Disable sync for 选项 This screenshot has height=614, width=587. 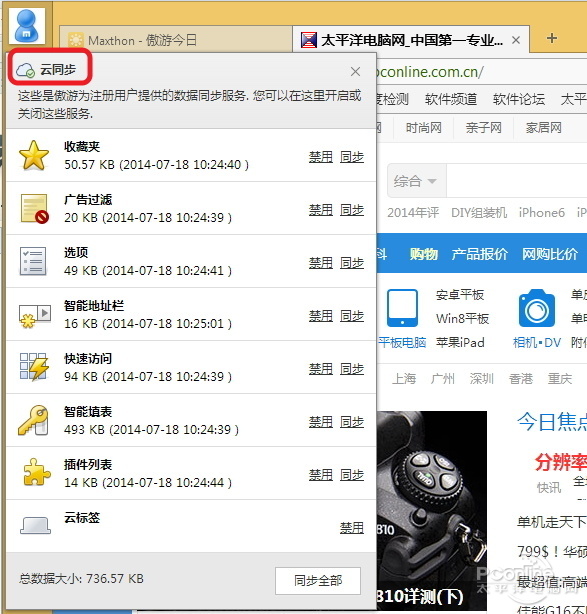pyautogui.click(x=321, y=263)
